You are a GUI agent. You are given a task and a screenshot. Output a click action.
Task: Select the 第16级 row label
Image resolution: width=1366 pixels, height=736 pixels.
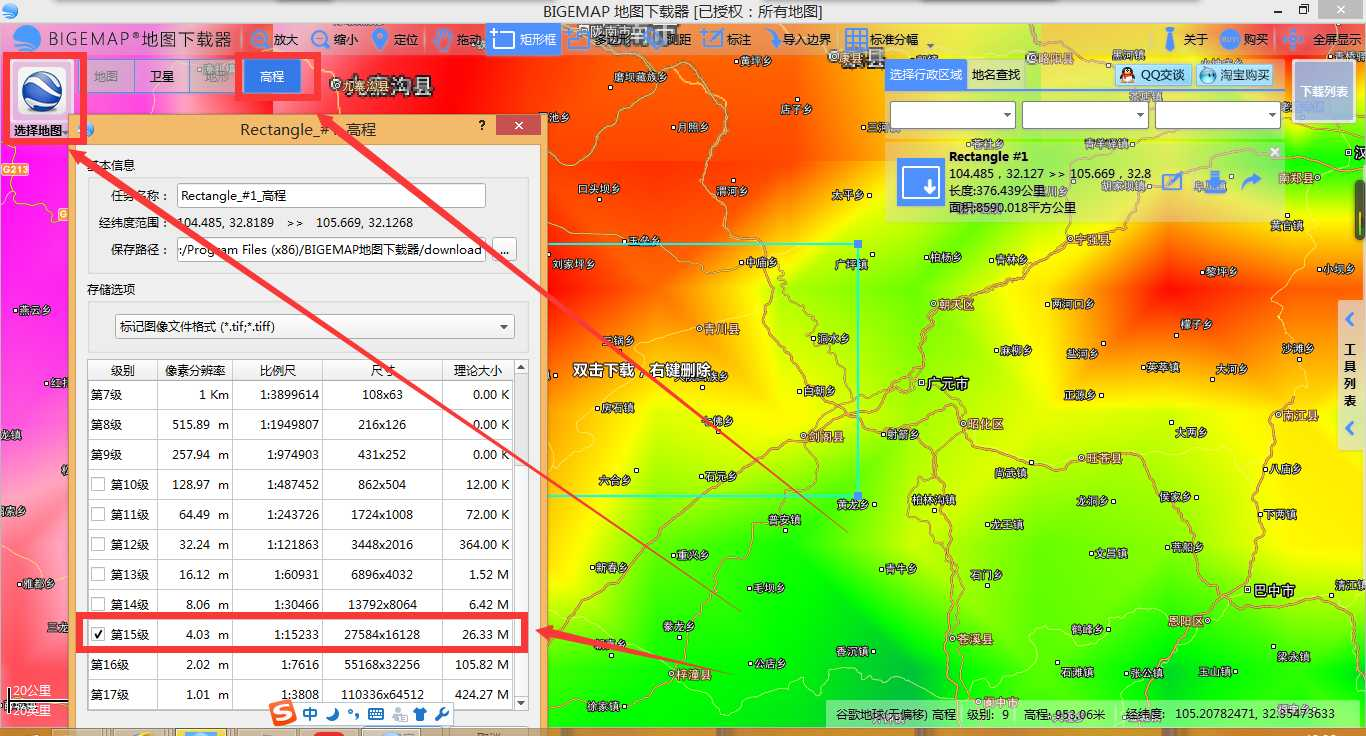coord(110,665)
